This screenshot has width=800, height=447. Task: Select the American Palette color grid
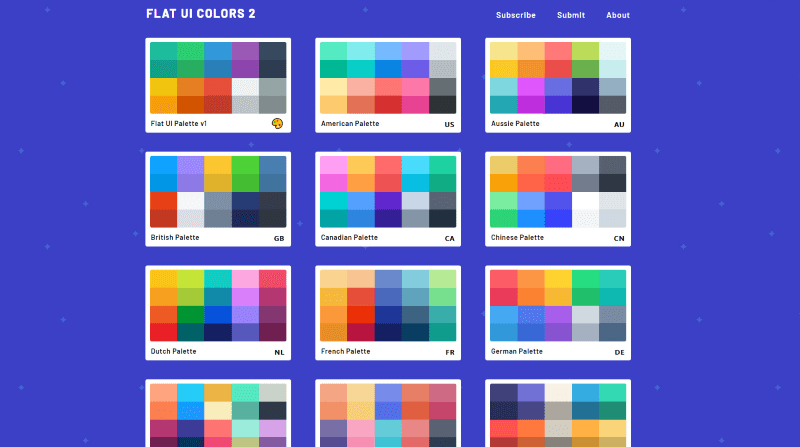click(x=388, y=78)
